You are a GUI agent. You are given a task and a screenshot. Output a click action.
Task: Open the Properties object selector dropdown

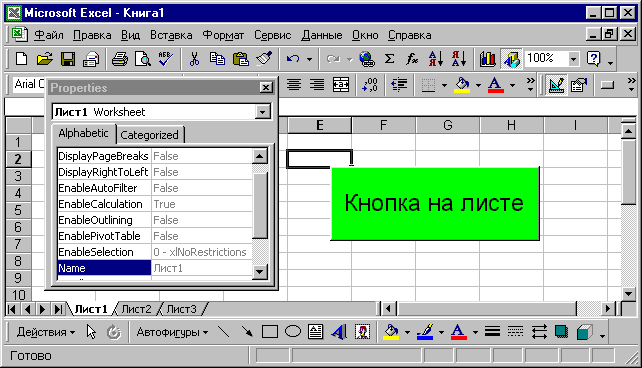[262, 112]
